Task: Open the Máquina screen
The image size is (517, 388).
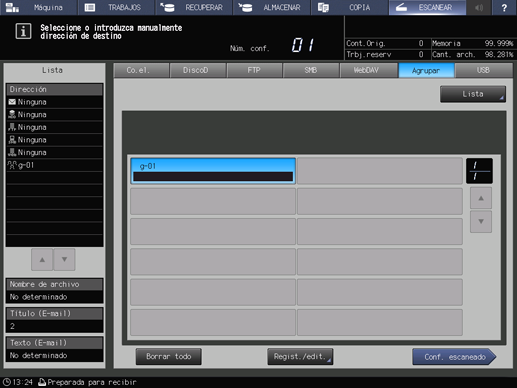Action: tap(38, 7)
